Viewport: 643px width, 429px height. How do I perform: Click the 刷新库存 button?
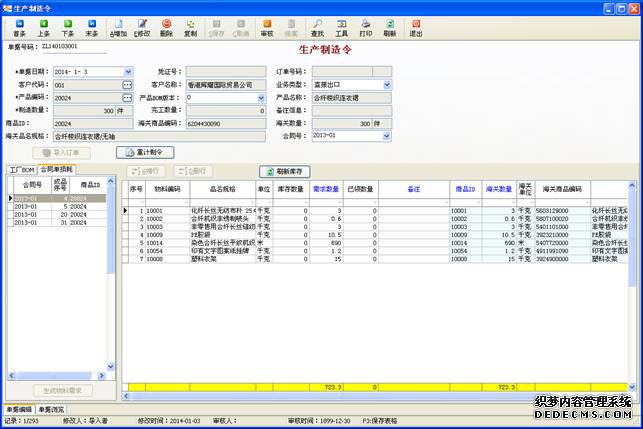pos(286,171)
